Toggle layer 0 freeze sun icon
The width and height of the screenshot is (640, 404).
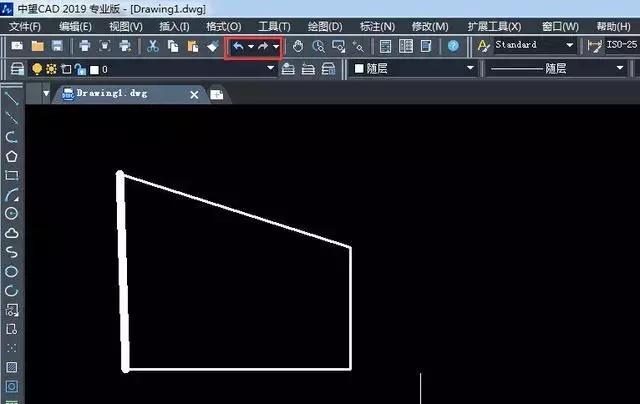(x=51, y=69)
